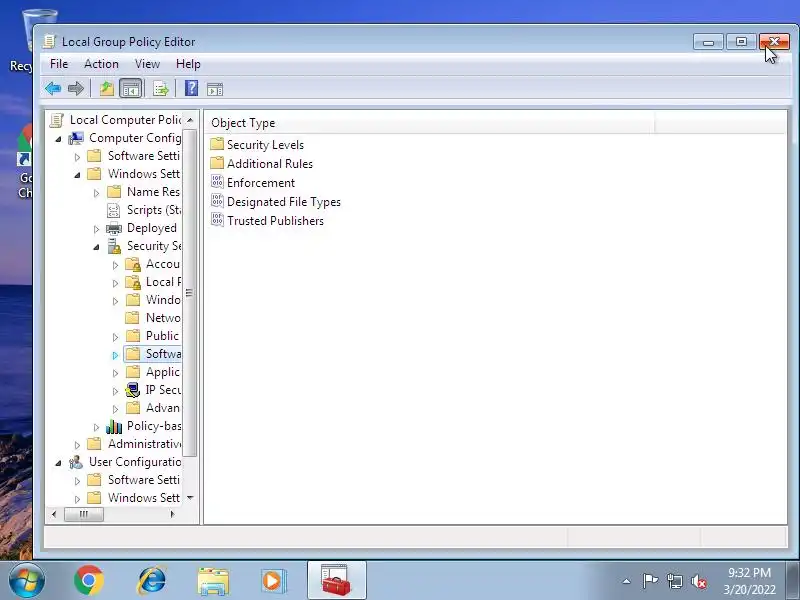Select Account Policies tree node

pos(153,264)
